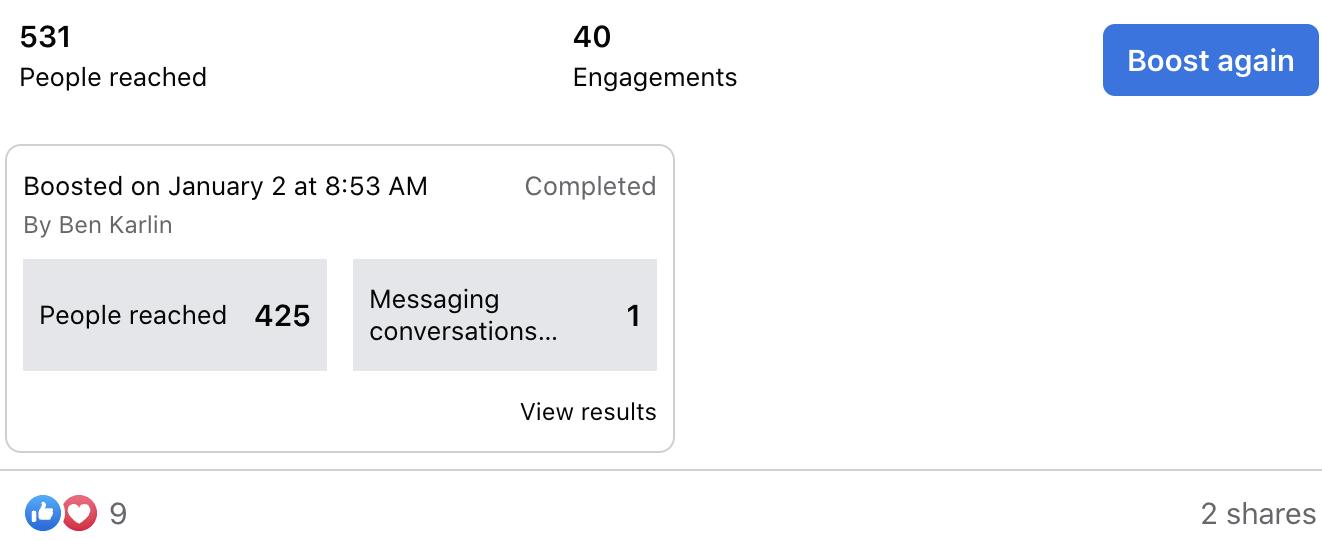Click the Completed status label
Viewport: 1322px width, 540px height.
[590, 186]
